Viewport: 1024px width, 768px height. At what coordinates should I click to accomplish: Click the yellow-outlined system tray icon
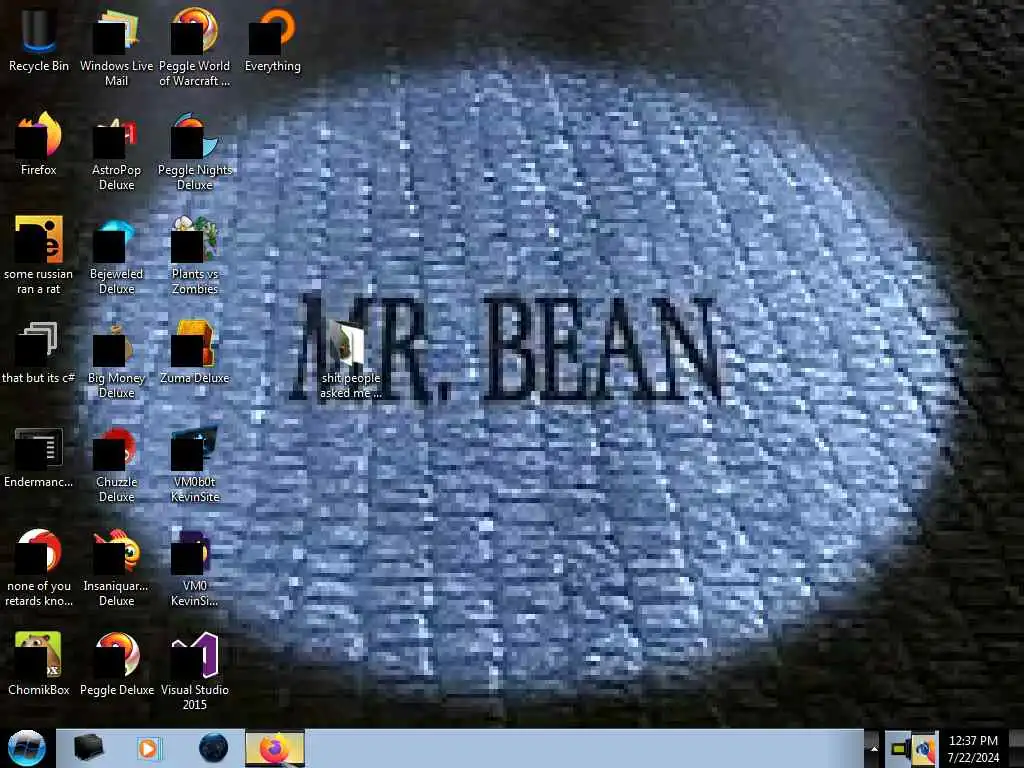pyautogui.click(x=900, y=749)
